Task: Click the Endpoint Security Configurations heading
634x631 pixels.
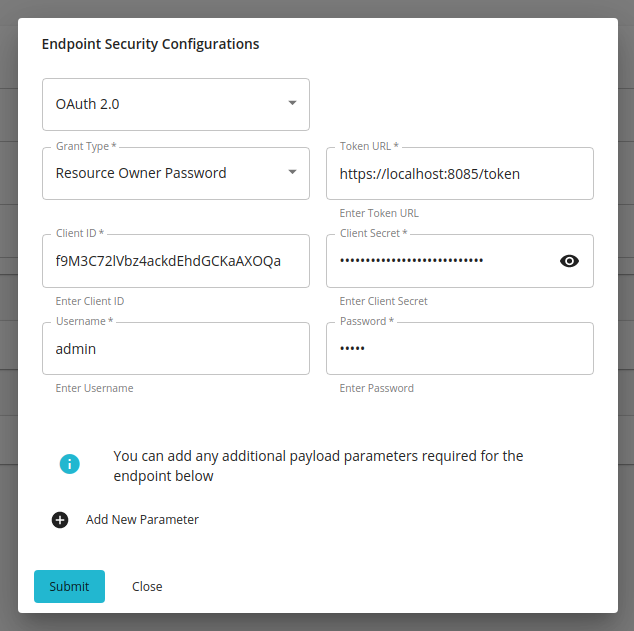Action: (x=150, y=44)
